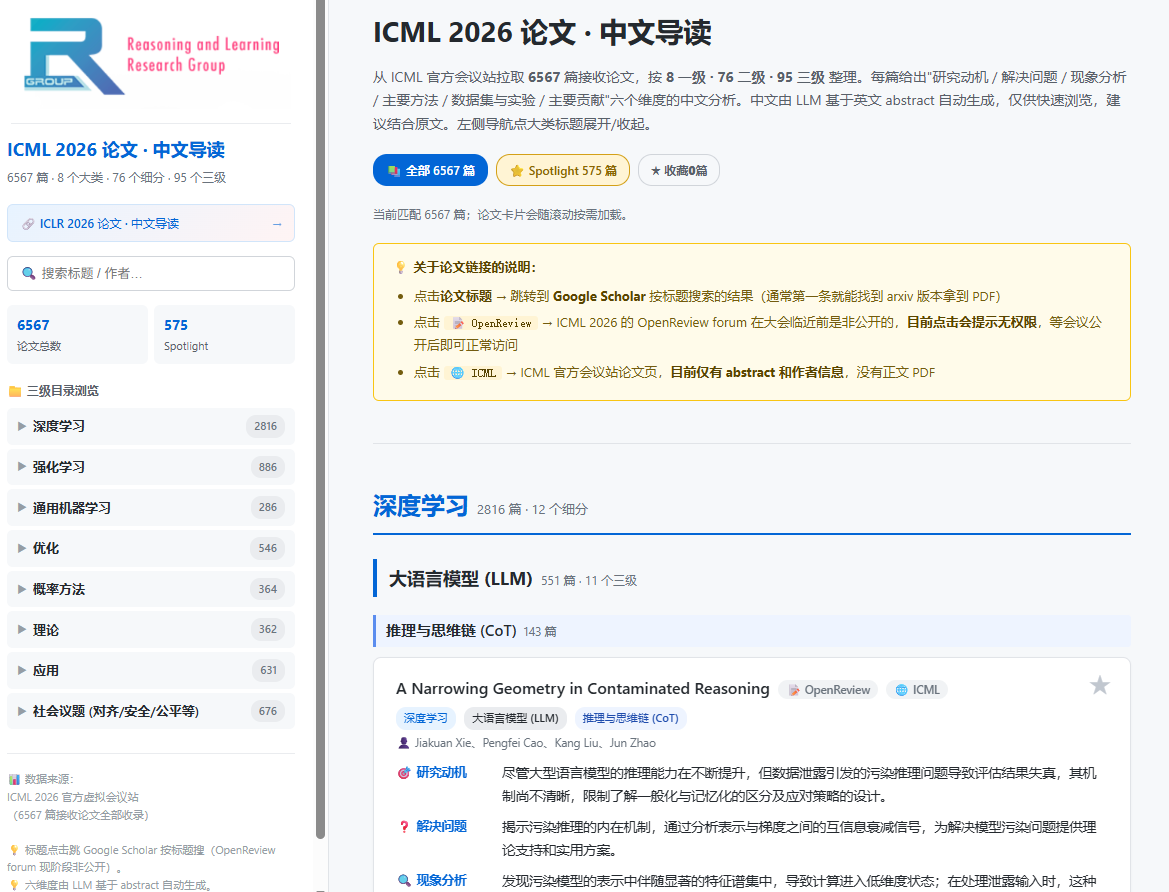The width and height of the screenshot is (1169, 892).
Task: Click the sidebar title ICML 2026 论文 · 中文导读
Action: click(116, 150)
